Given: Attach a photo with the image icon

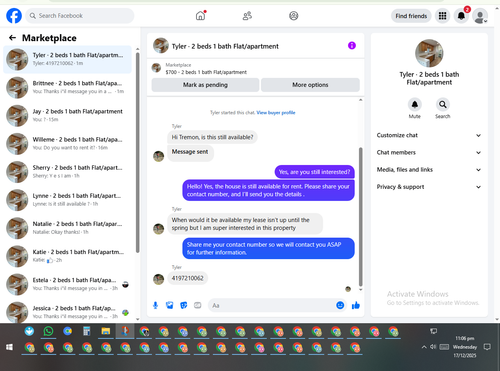Looking at the screenshot, I should pos(170,305).
